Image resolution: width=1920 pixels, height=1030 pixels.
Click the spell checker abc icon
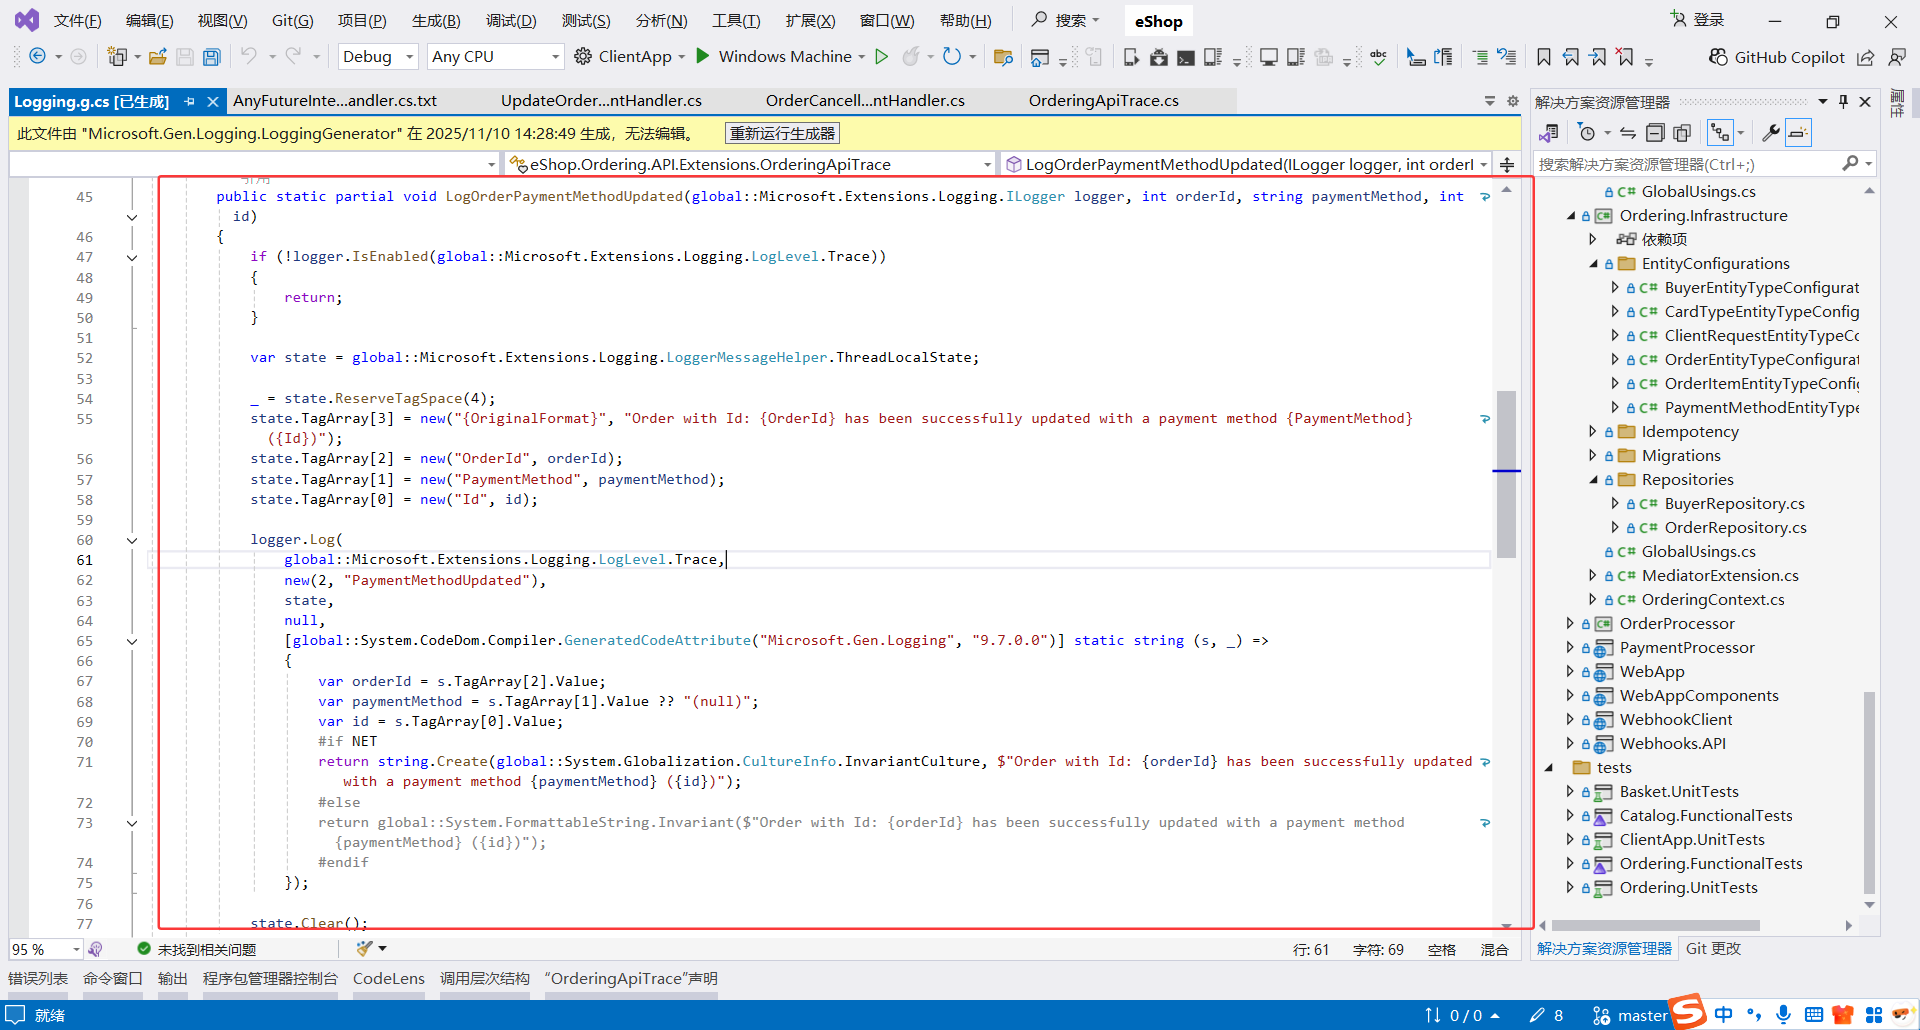1379,57
